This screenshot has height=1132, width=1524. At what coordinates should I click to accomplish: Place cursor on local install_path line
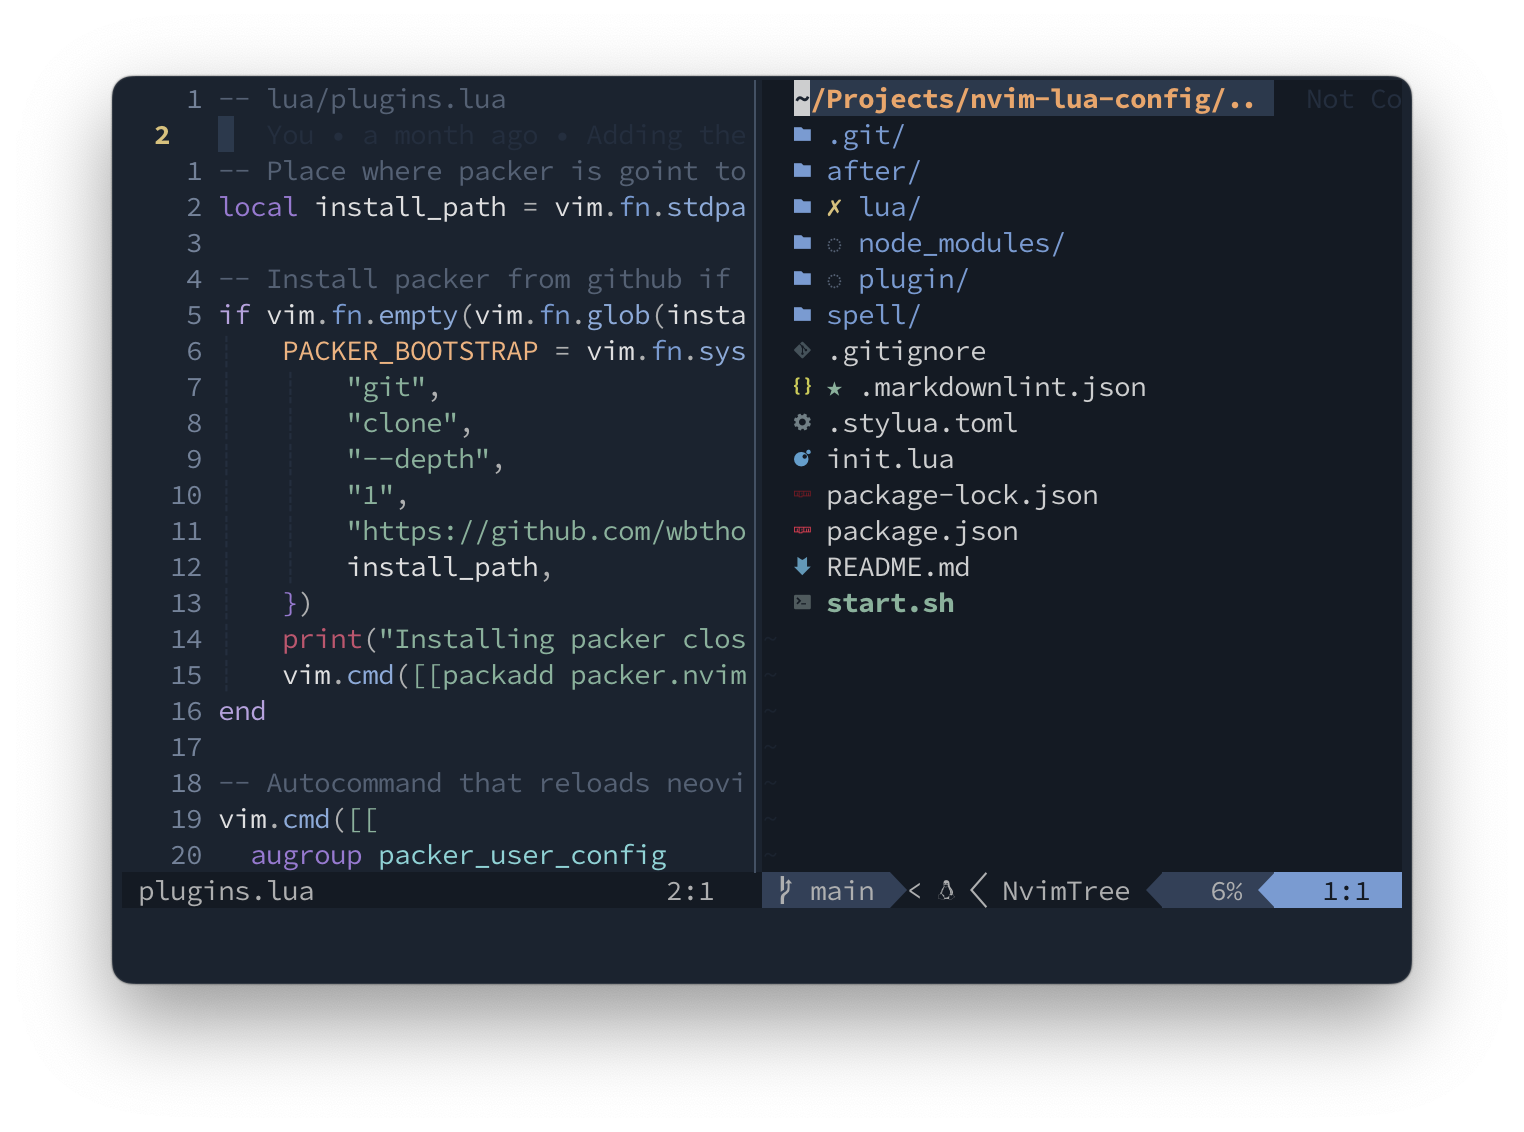pos(482,207)
